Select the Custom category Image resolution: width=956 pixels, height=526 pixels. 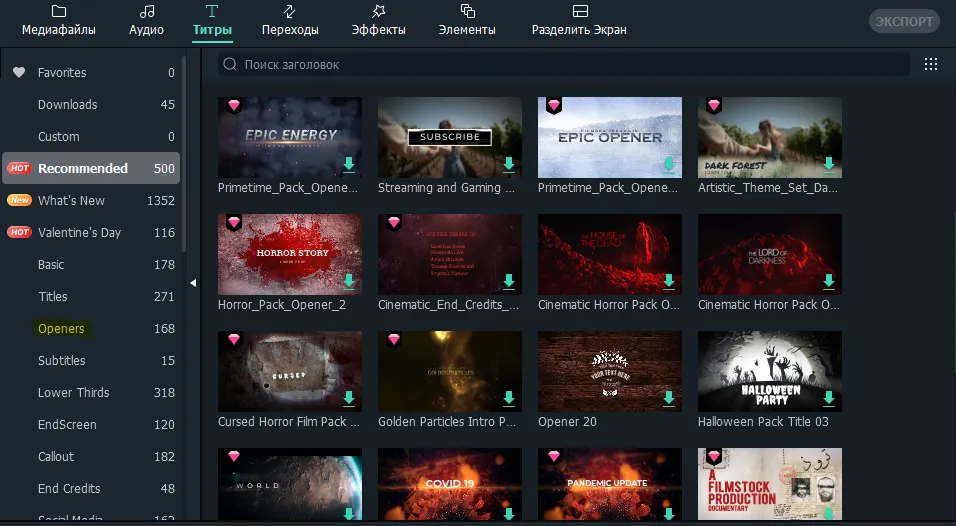[91, 137]
